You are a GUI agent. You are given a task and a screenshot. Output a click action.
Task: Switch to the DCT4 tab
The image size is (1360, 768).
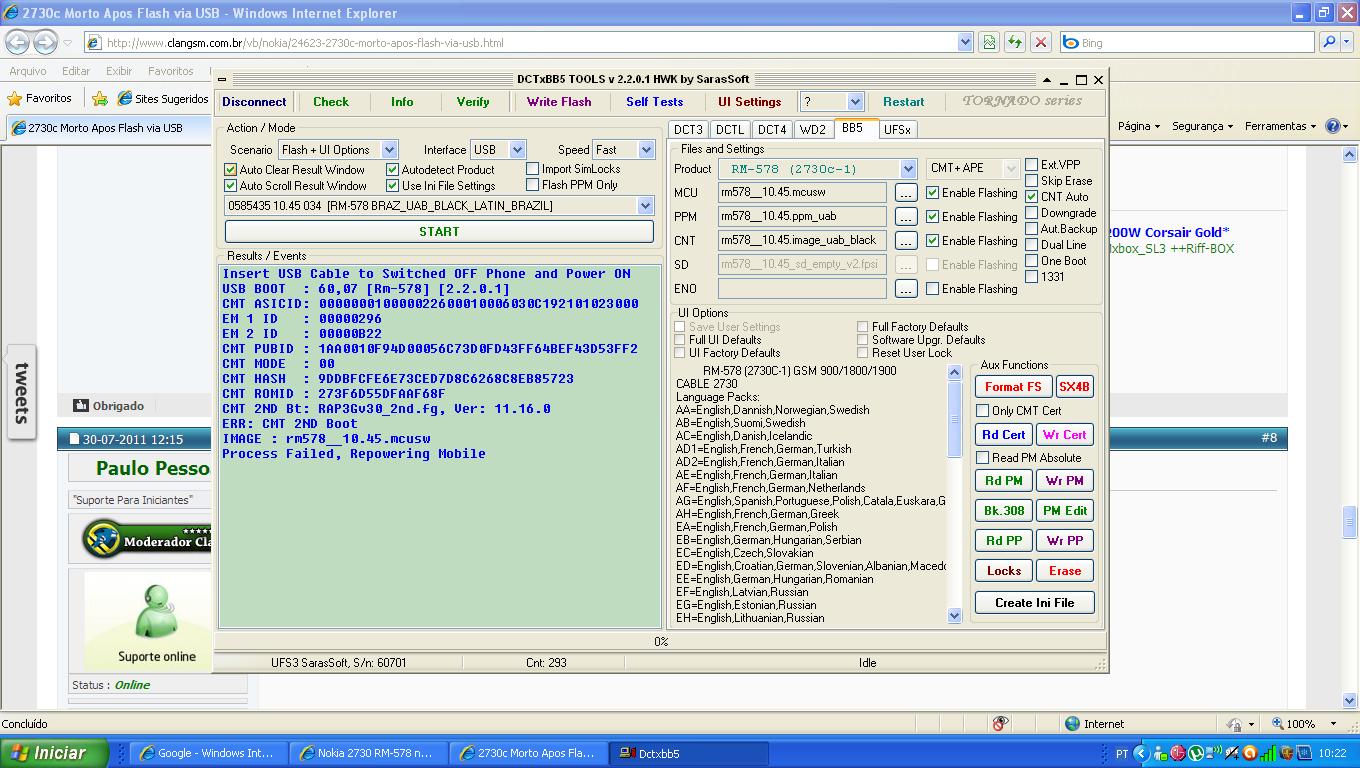tap(771, 129)
